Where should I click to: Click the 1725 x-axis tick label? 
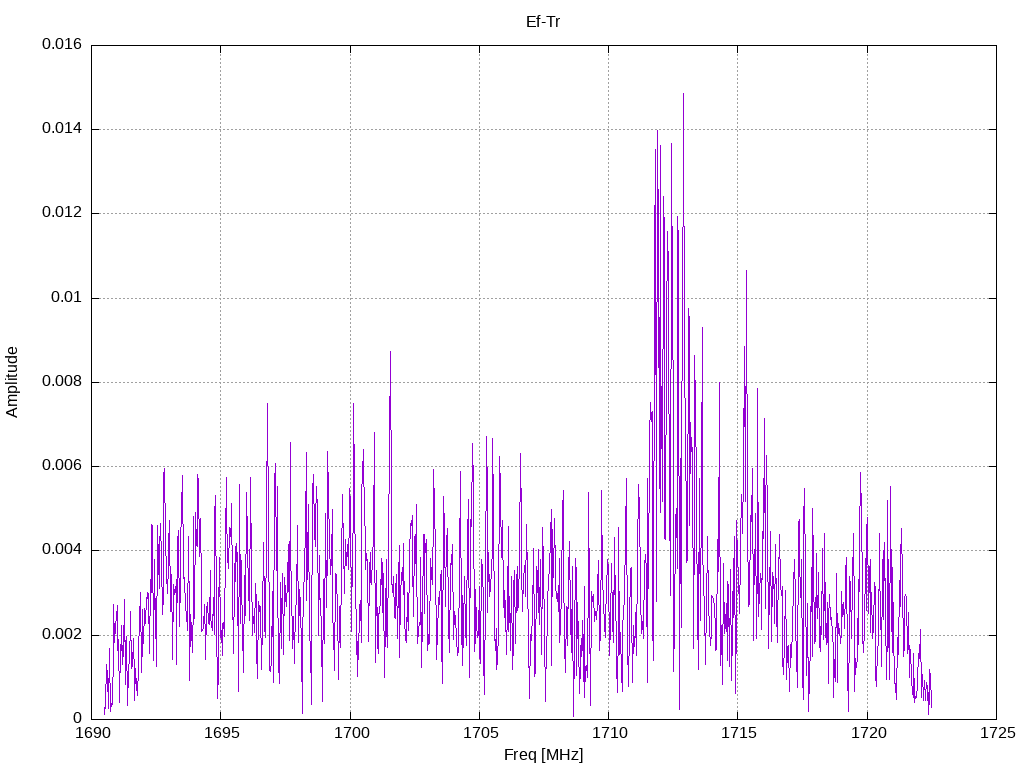coord(997,733)
